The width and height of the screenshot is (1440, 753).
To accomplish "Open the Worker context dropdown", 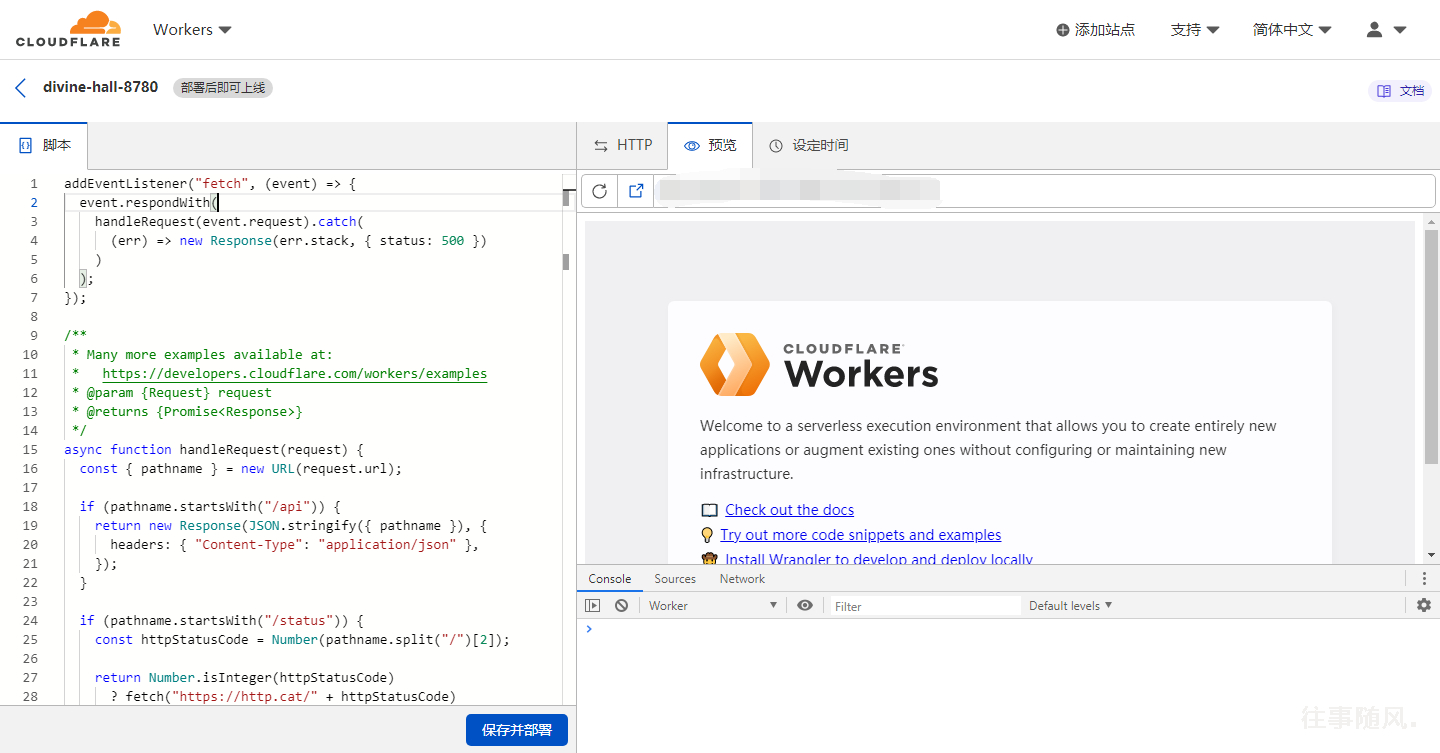I will click(x=712, y=606).
